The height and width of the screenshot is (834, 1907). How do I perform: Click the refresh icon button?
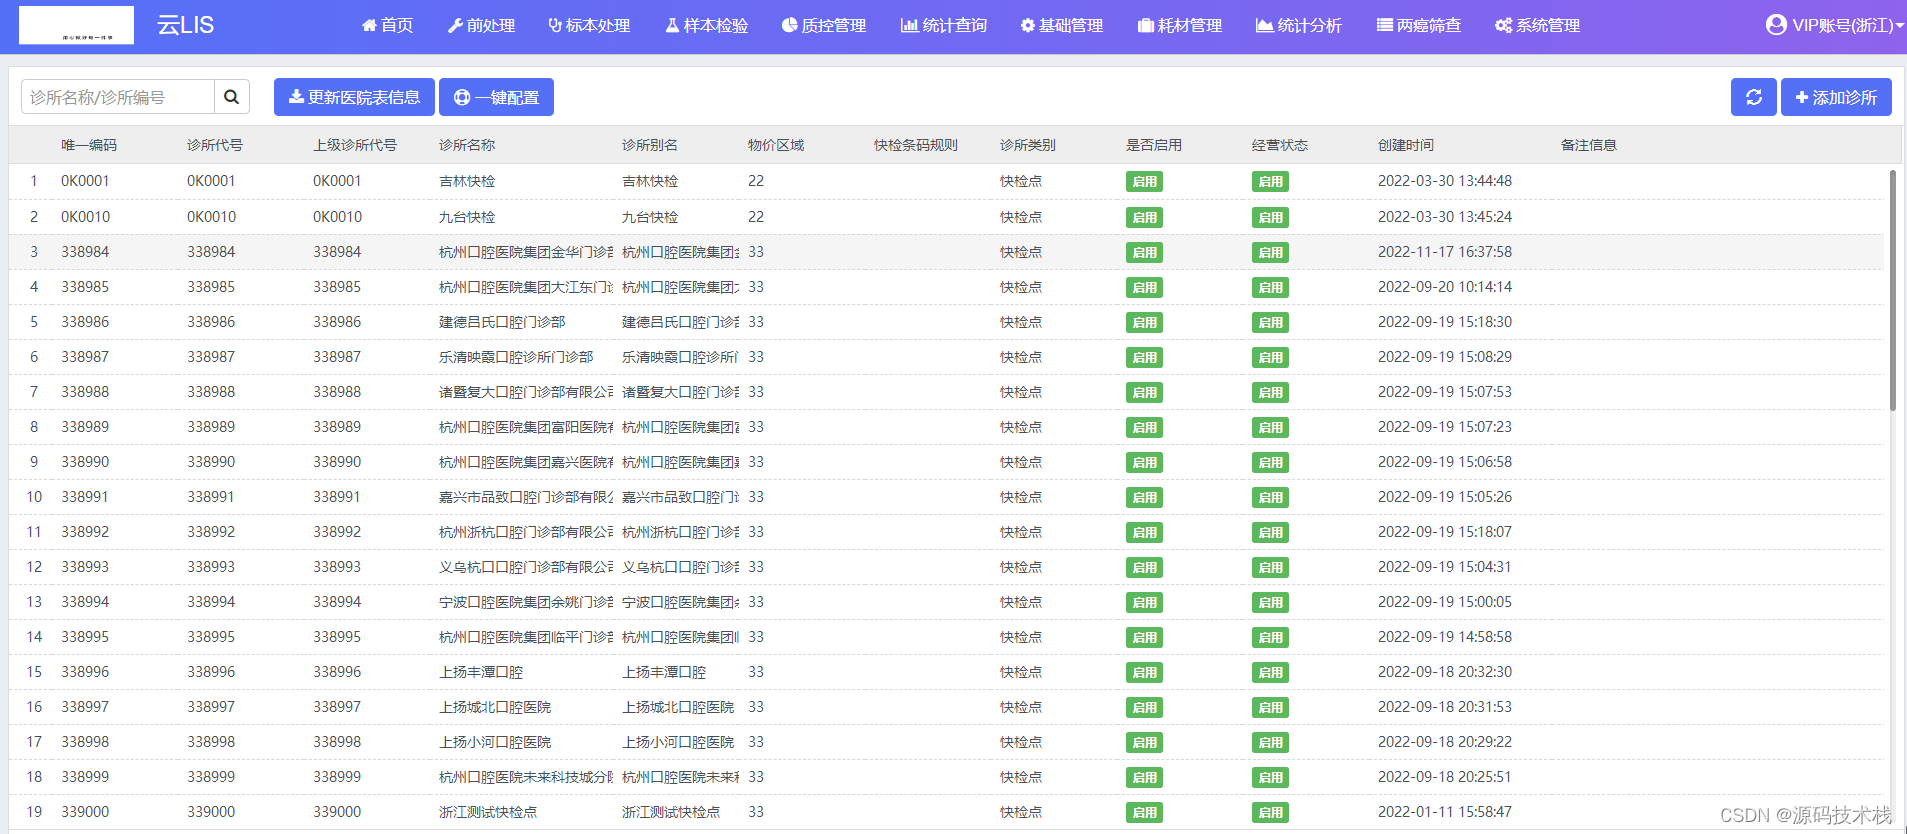pyautogui.click(x=1753, y=97)
